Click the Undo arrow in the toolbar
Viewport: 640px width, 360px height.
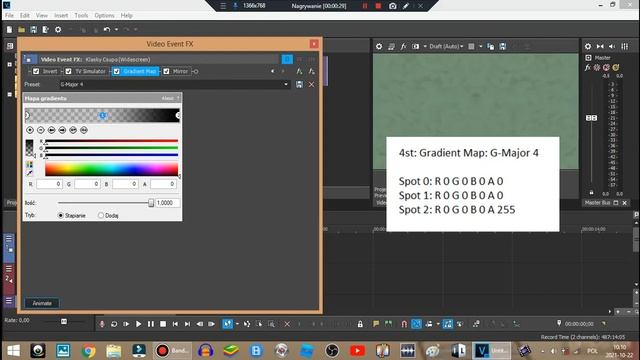click(x=107, y=30)
